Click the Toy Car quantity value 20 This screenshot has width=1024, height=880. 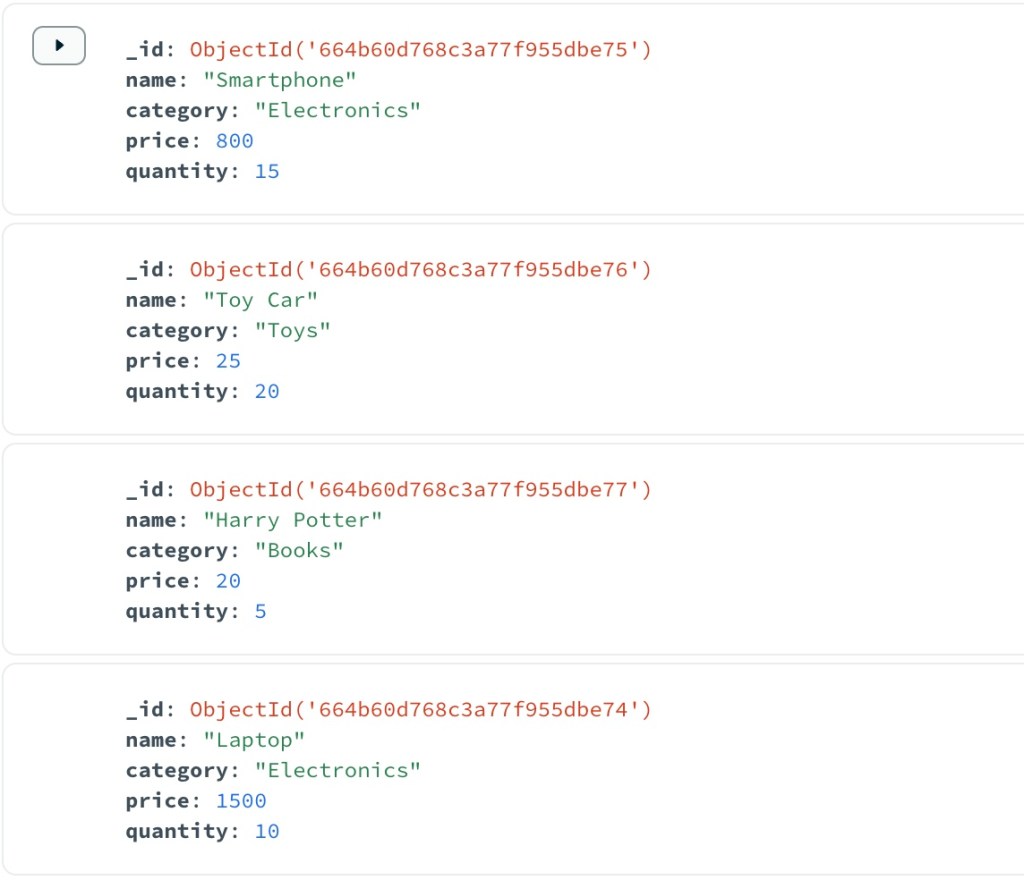tap(267, 391)
